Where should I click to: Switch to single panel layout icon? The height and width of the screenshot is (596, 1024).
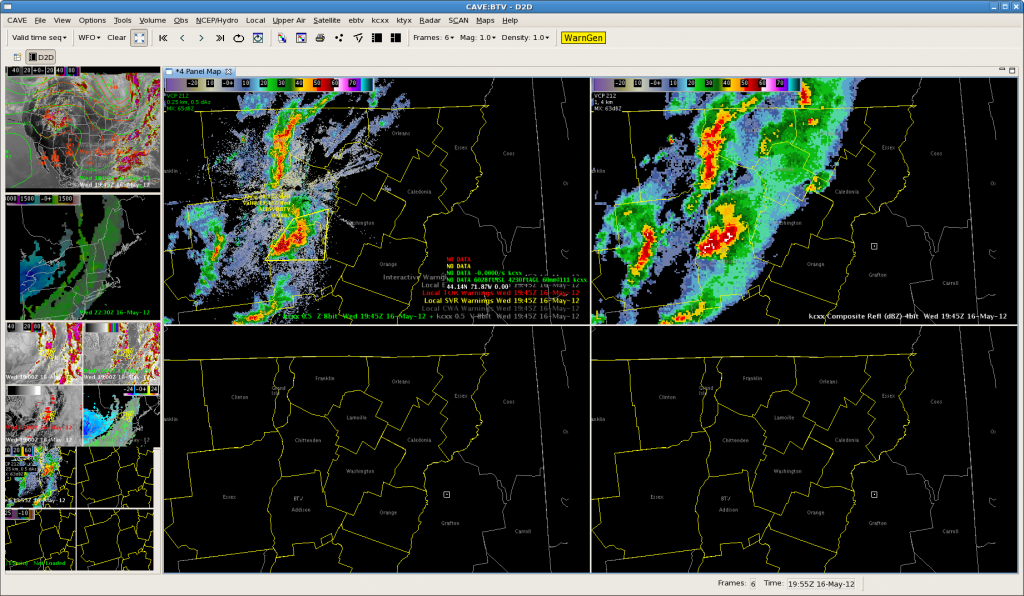pos(377,38)
